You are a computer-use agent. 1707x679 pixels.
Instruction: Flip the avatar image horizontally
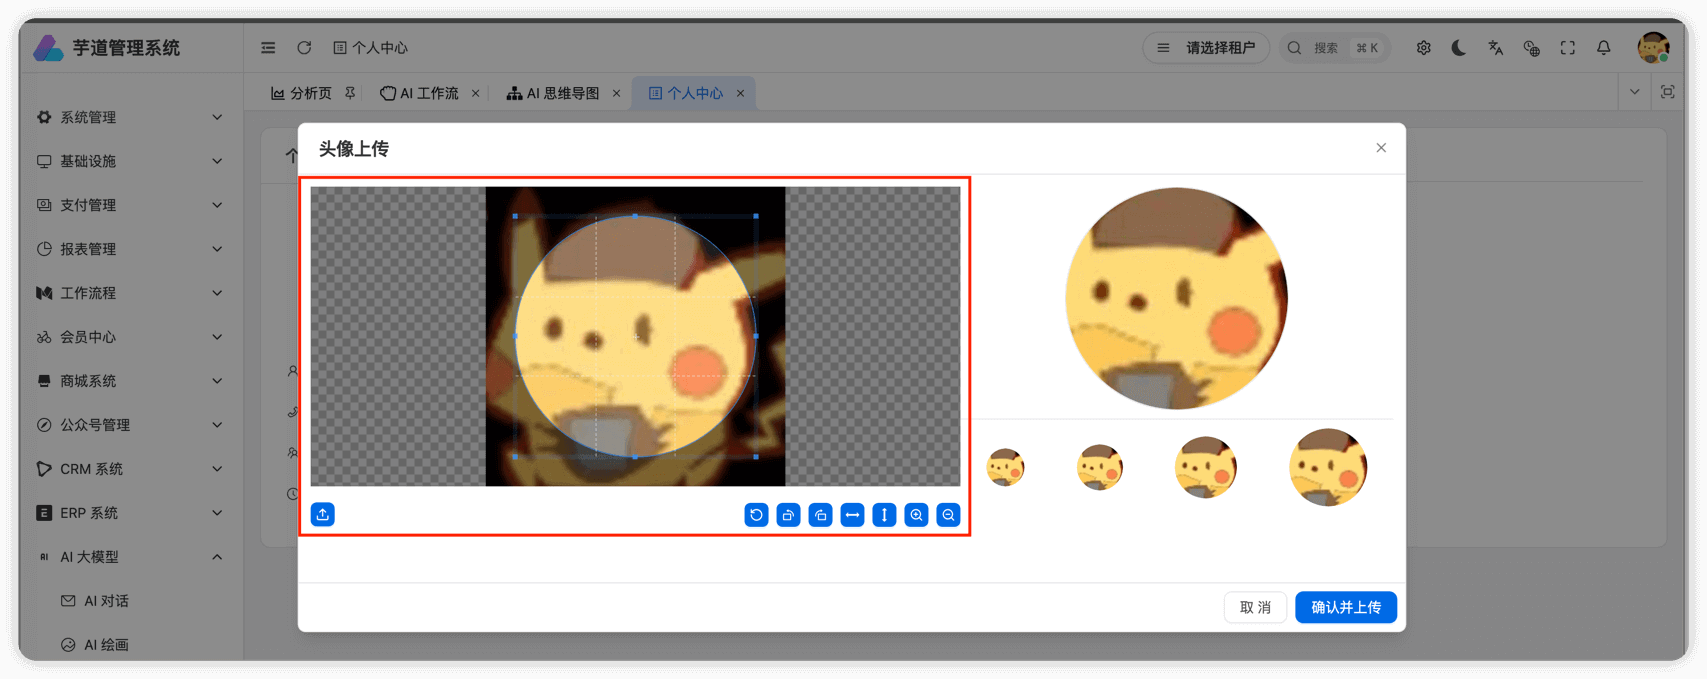852,515
